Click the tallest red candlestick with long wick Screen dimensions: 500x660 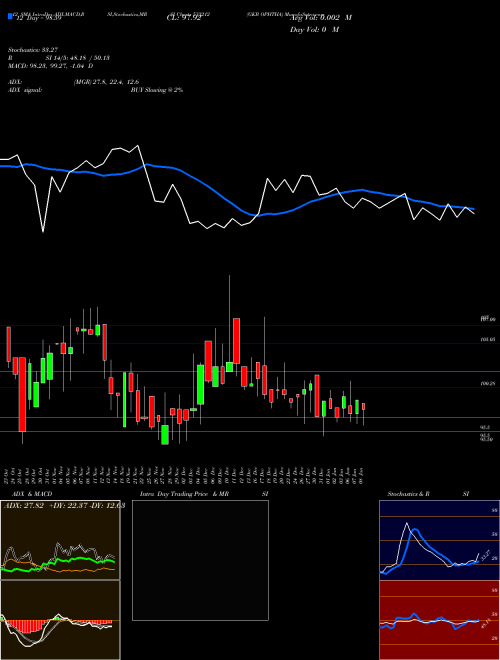tap(22, 394)
